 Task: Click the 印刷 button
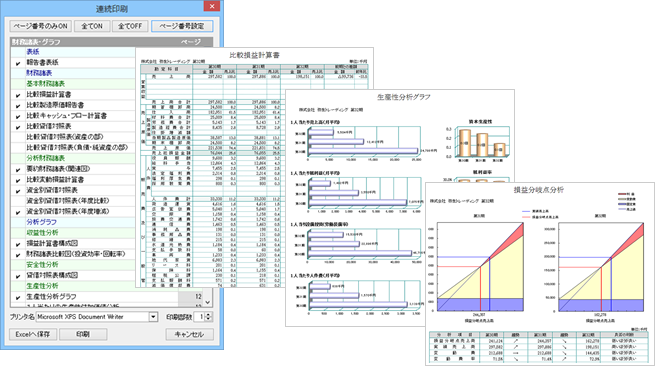(83, 334)
